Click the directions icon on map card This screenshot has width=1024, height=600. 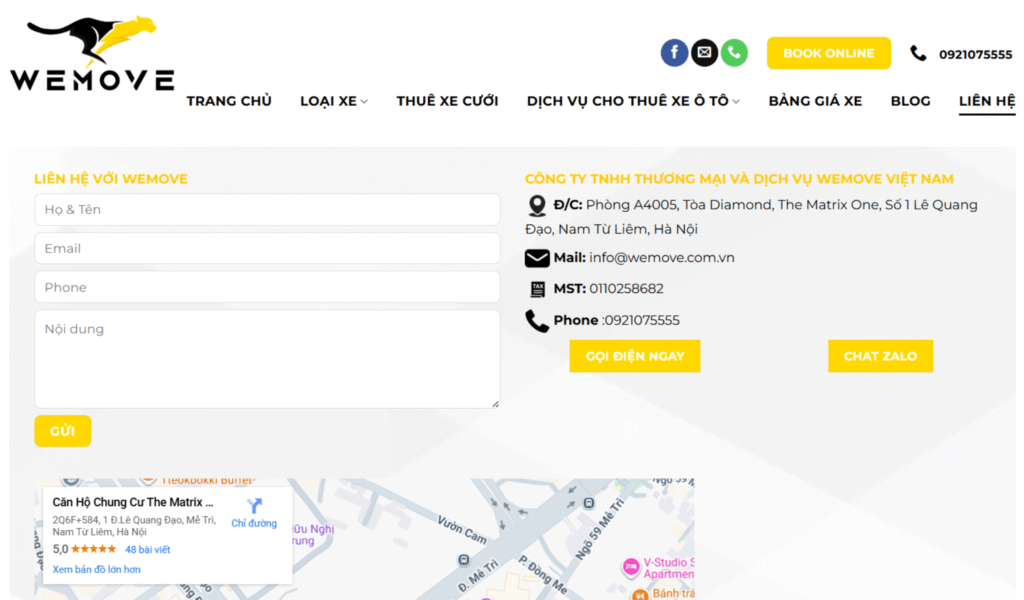[x=254, y=506]
